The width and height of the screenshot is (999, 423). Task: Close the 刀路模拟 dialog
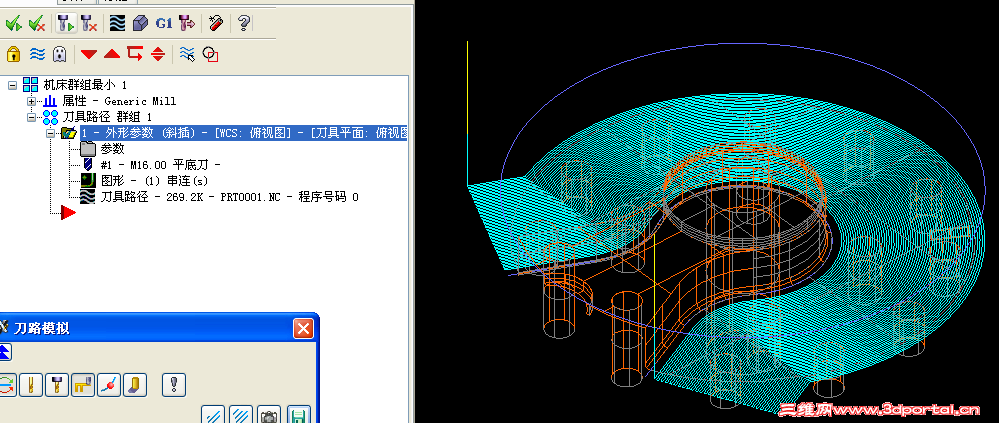click(x=303, y=328)
